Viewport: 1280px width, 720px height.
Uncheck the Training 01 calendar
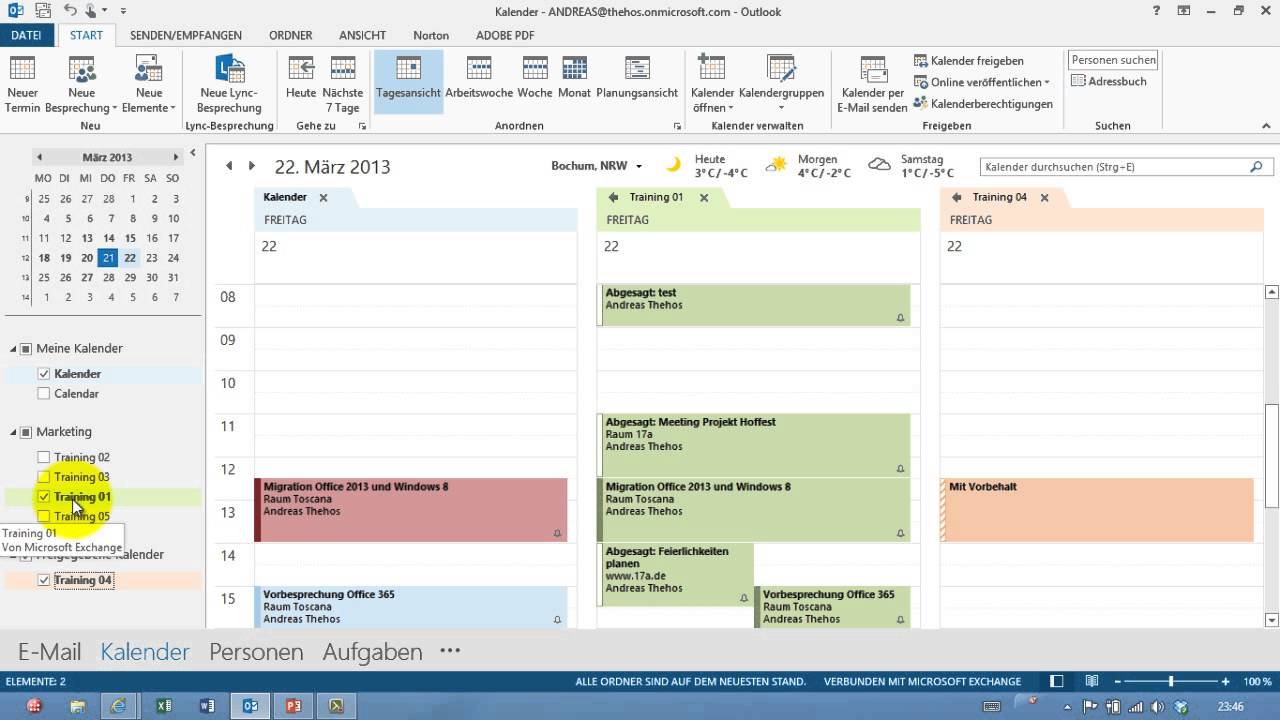pyautogui.click(x=43, y=496)
